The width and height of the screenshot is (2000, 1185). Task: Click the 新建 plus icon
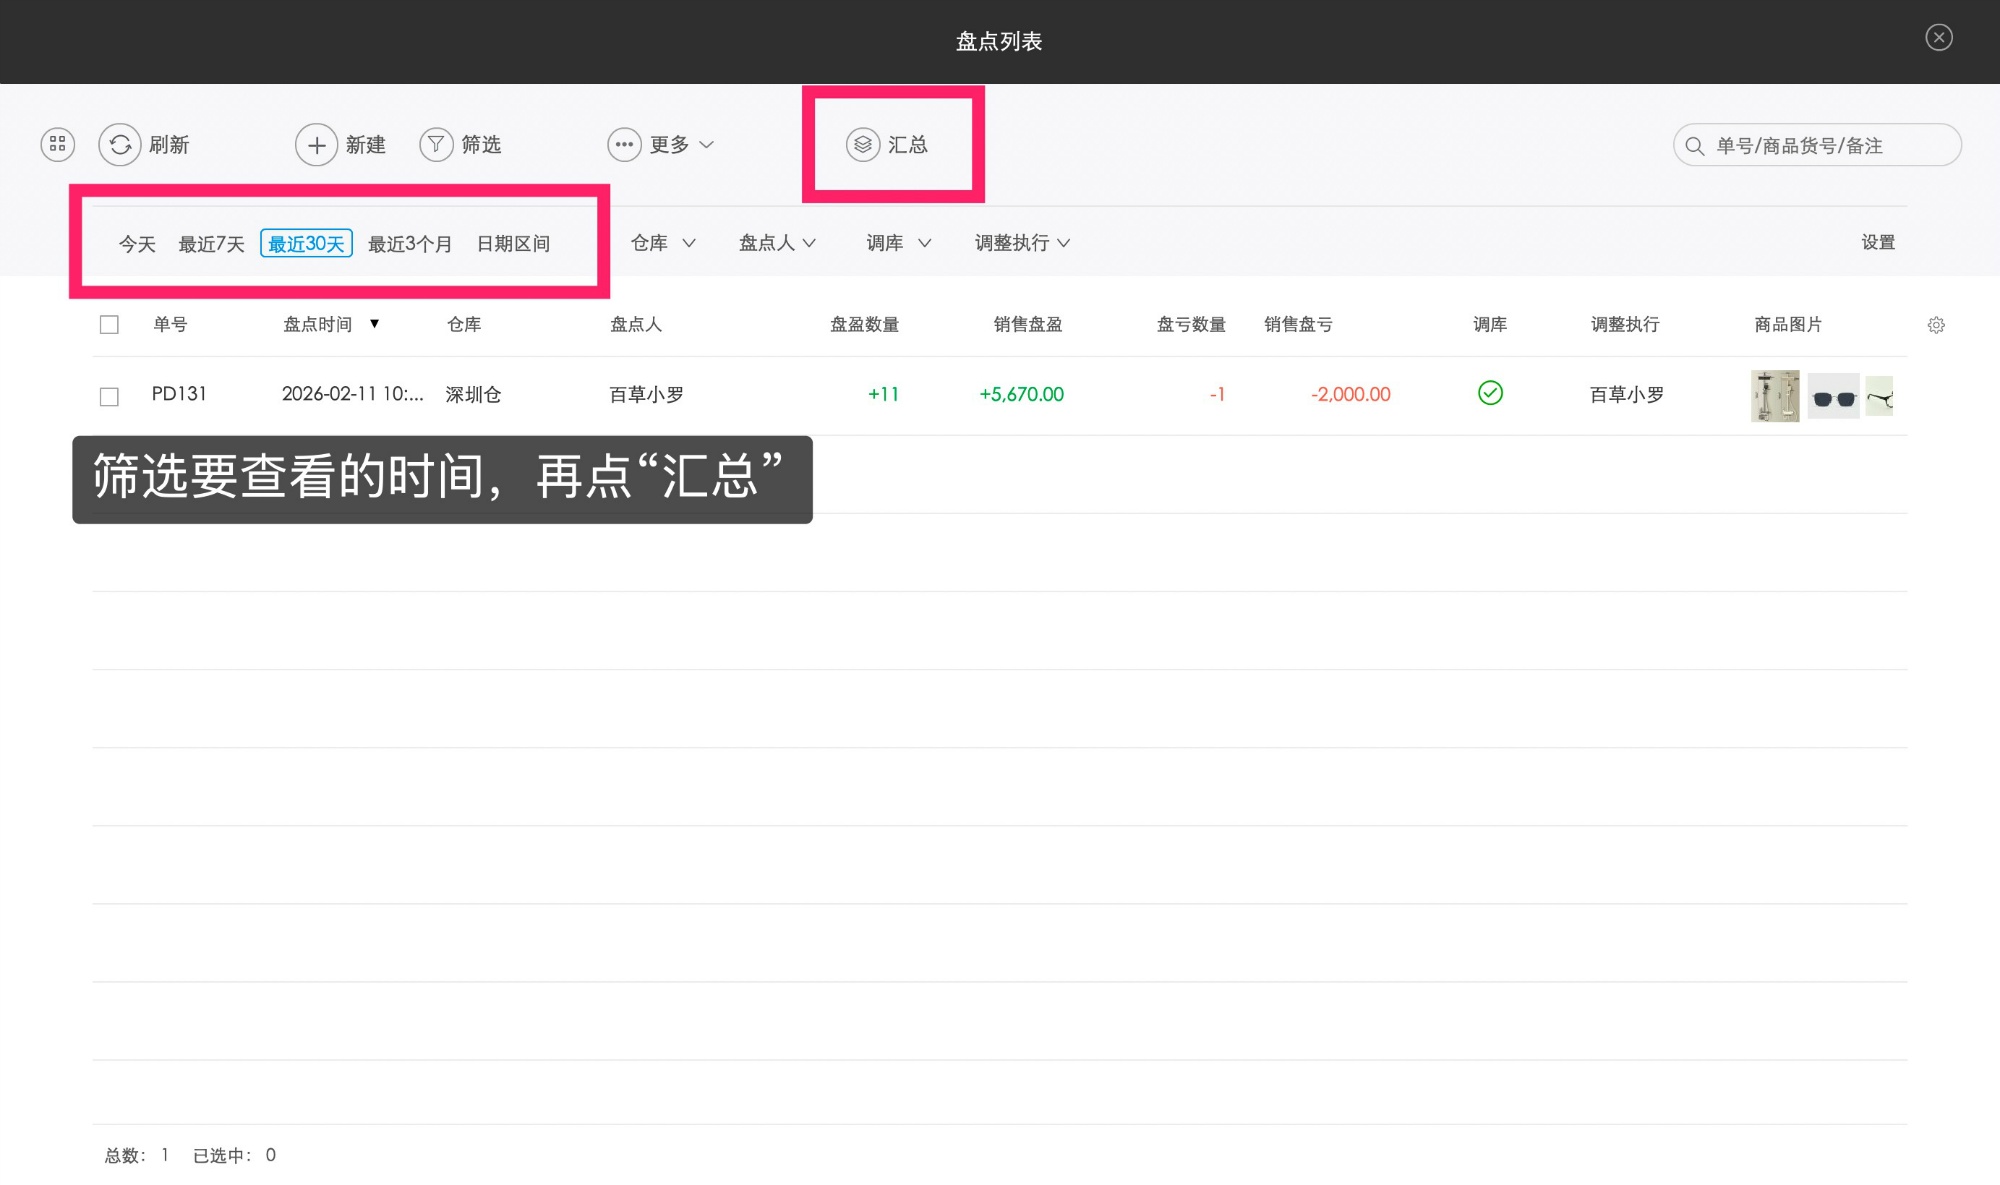tap(316, 145)
